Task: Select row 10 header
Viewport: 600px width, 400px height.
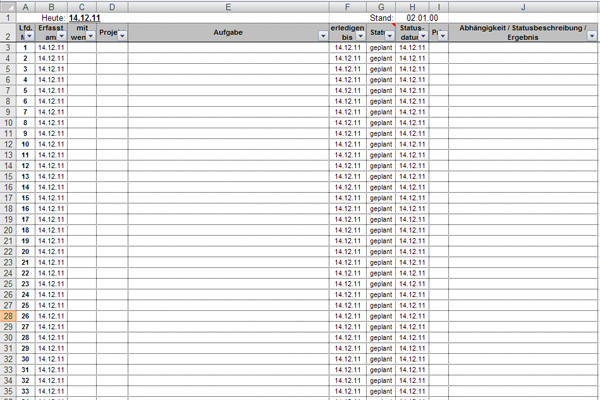Action: coord(7,144)
